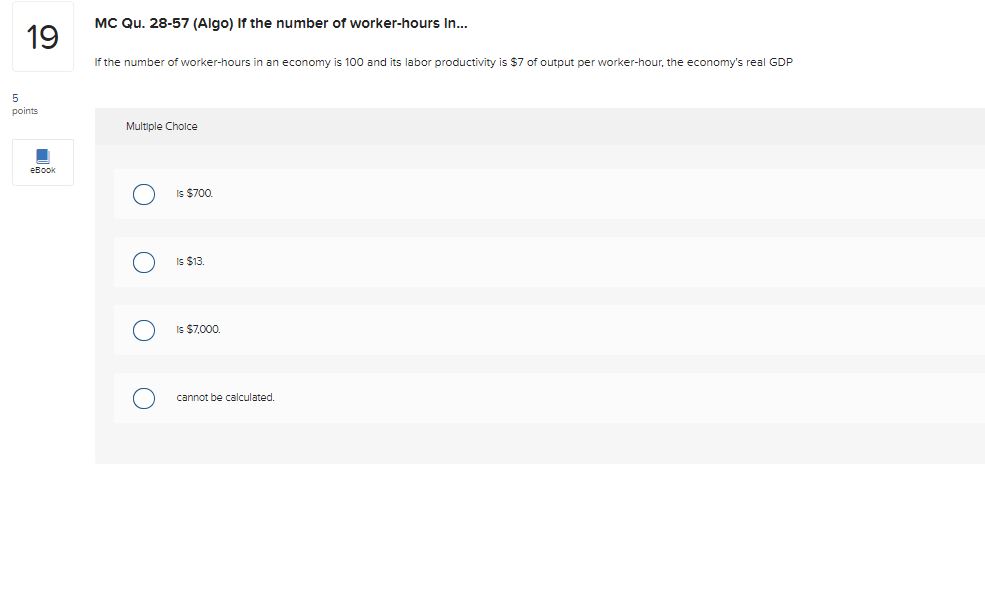Click the 'Is $7,000.' answer text

click(198, 329)
